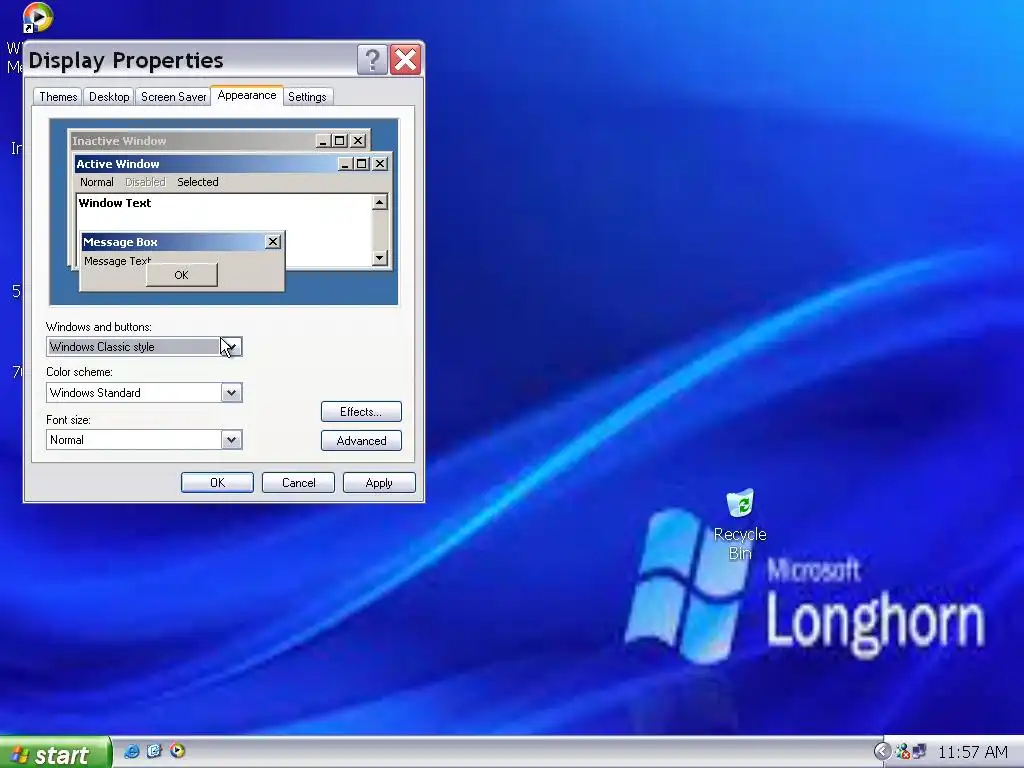Viewport: 1024px width, 768px height.
Task: Click the preview Message Box close icon
Action: coord(273,242)
